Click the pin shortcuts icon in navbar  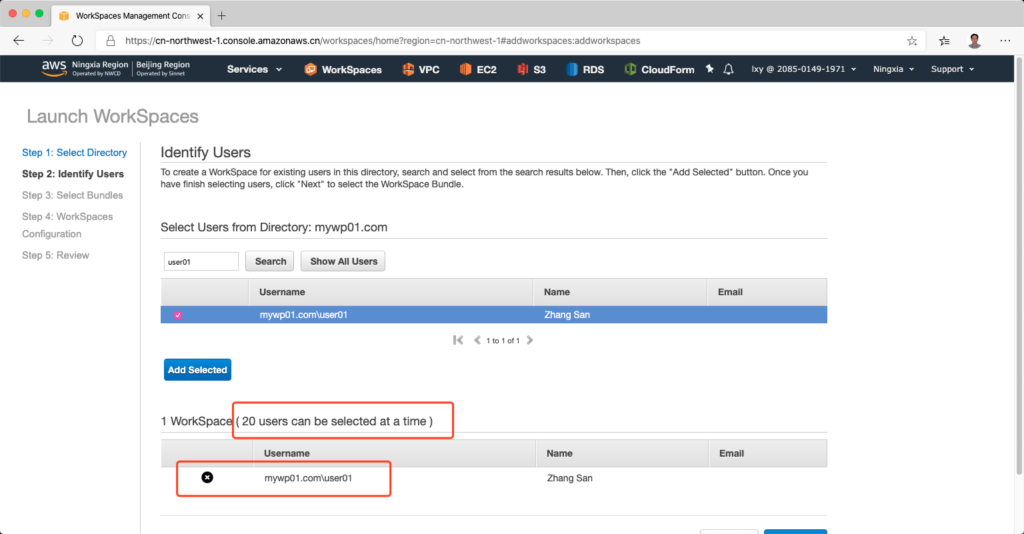point(710,70)
